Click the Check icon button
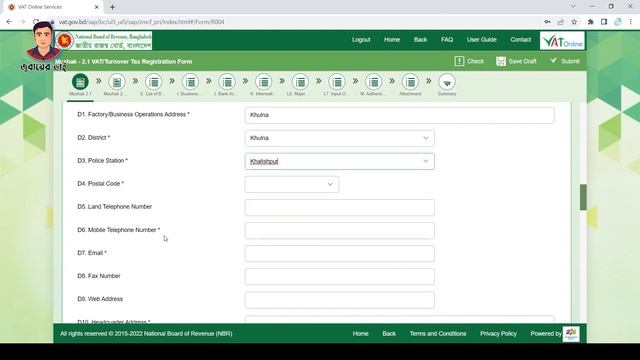This screenshot has height=360, width=640. pyautogui.click(x=469, y=61)
